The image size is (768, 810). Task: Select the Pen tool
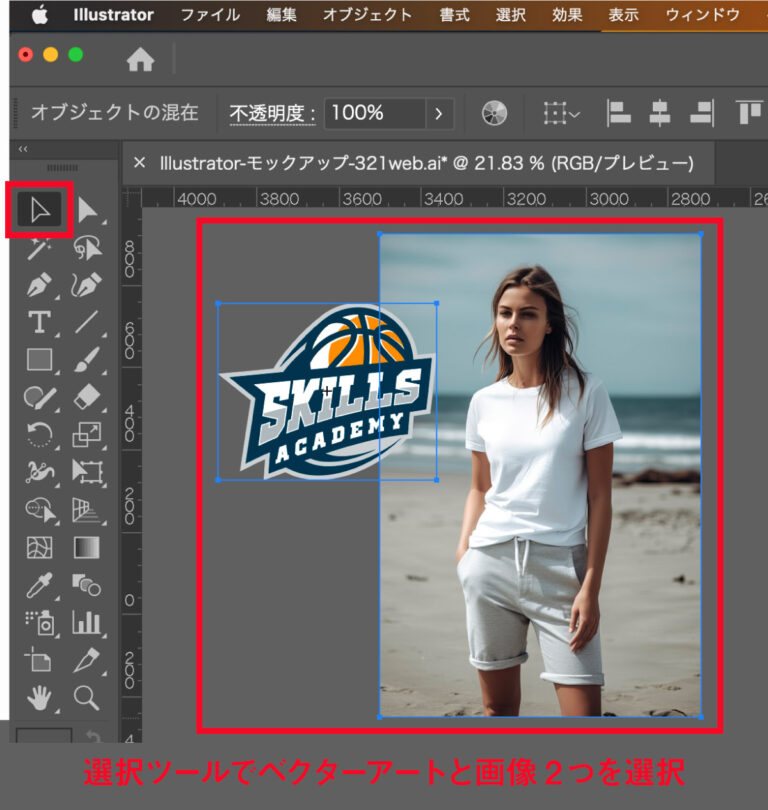[x=40, y=285]
